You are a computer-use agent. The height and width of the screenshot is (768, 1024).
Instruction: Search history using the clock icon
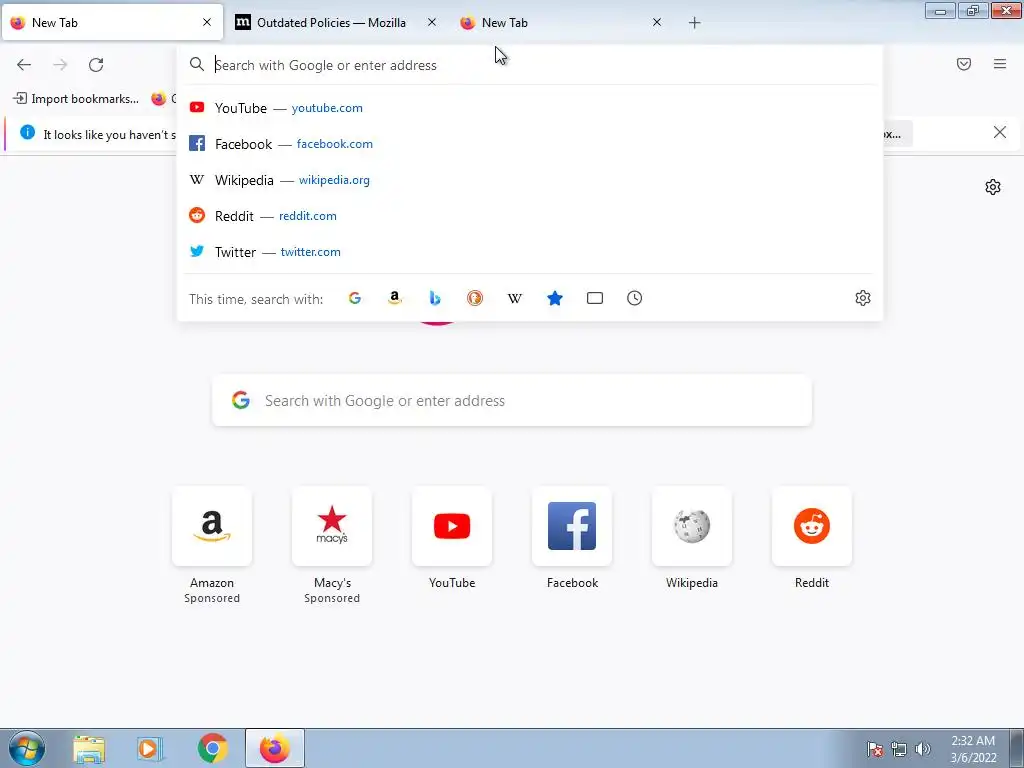(635, 298)
